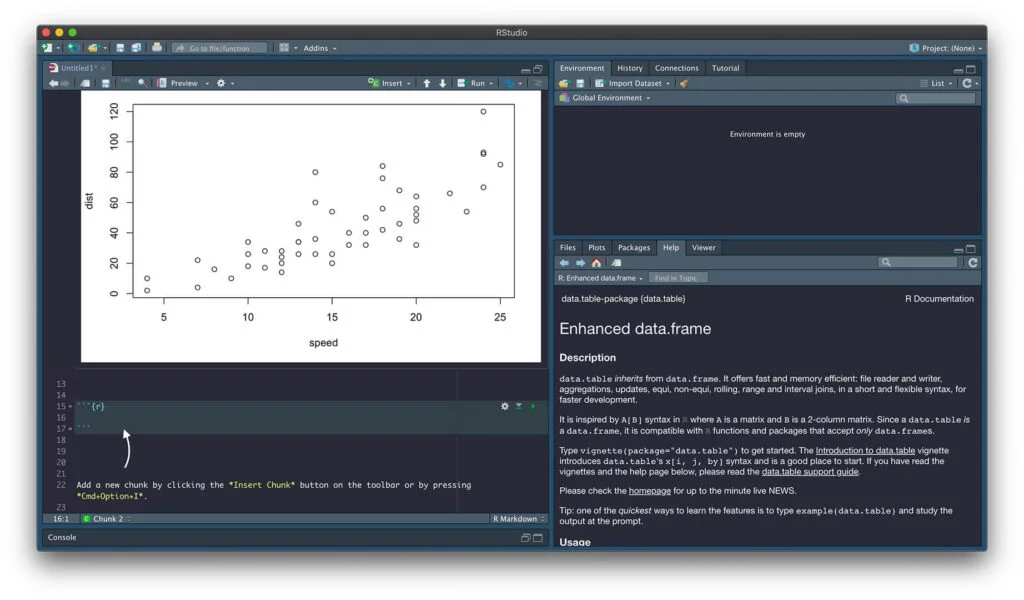Save all open documents
Viewport: 1024px width, 600px height.
(136, 48)
